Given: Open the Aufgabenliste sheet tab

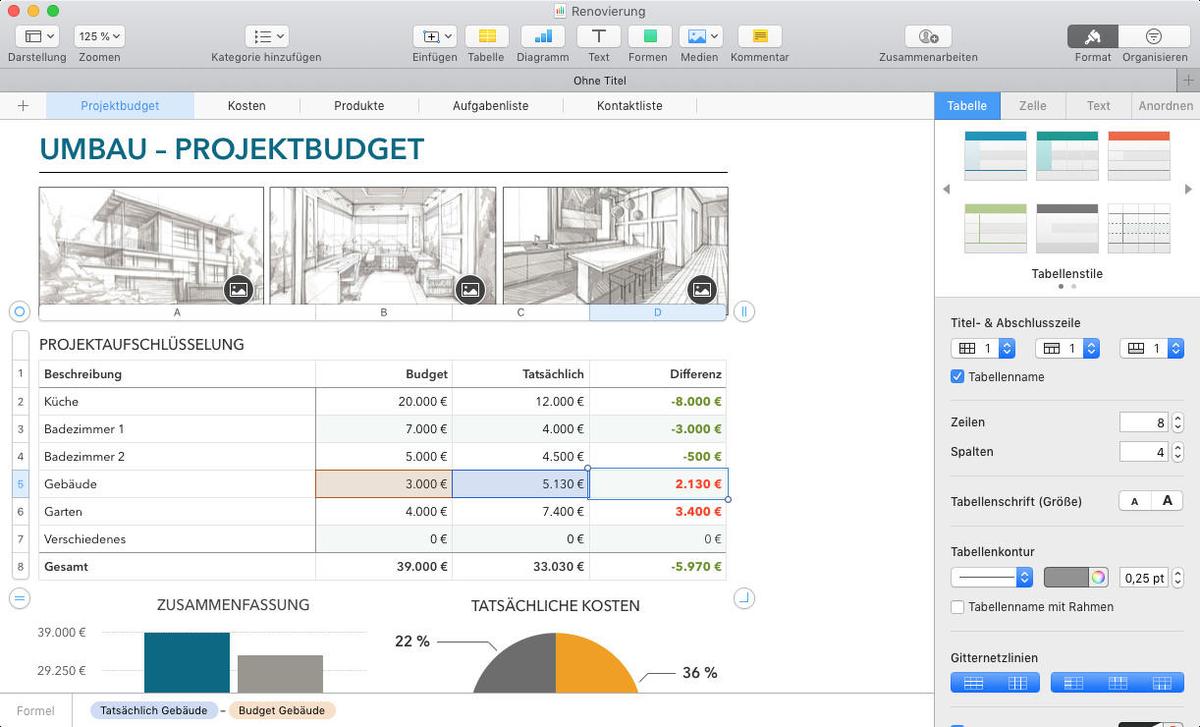Looking at the screenshot, I should [490, 105].
